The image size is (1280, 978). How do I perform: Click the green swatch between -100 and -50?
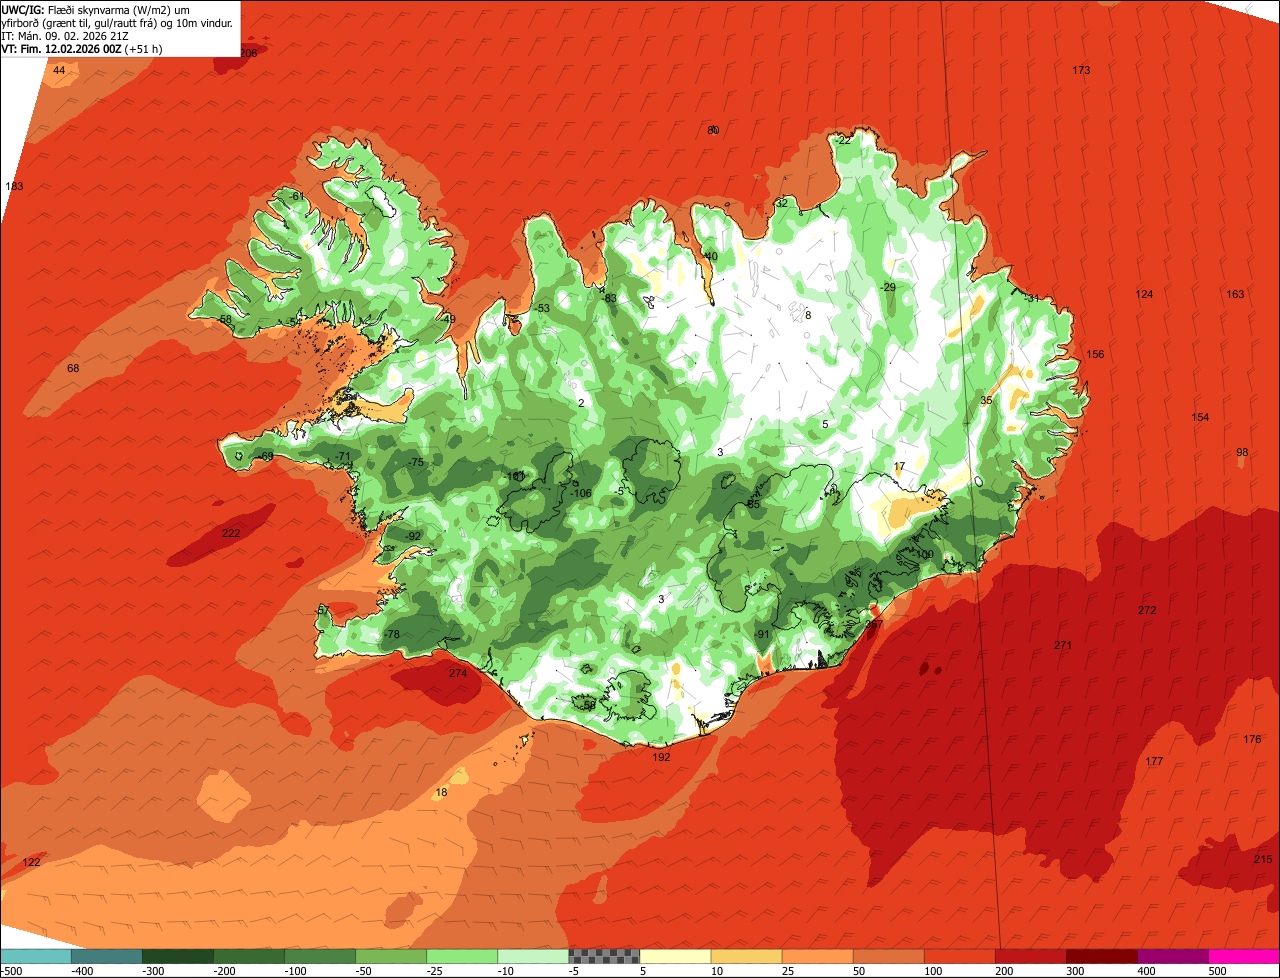pos(320,956)
